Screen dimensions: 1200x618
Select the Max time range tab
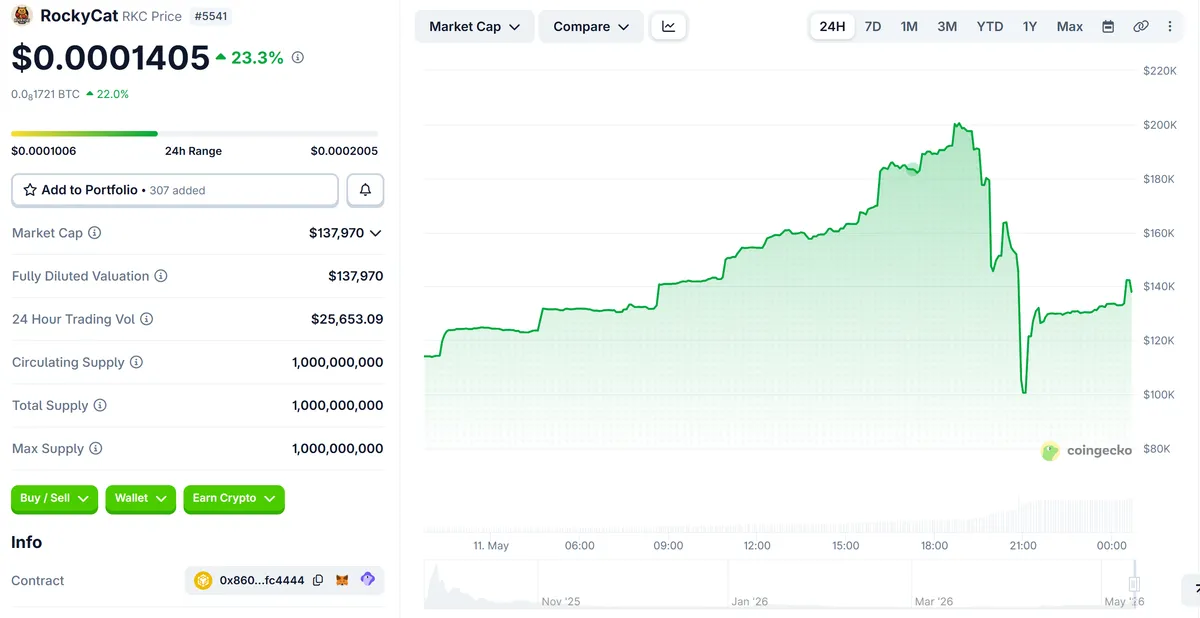pyautogui.click(x=1070, y=27)
